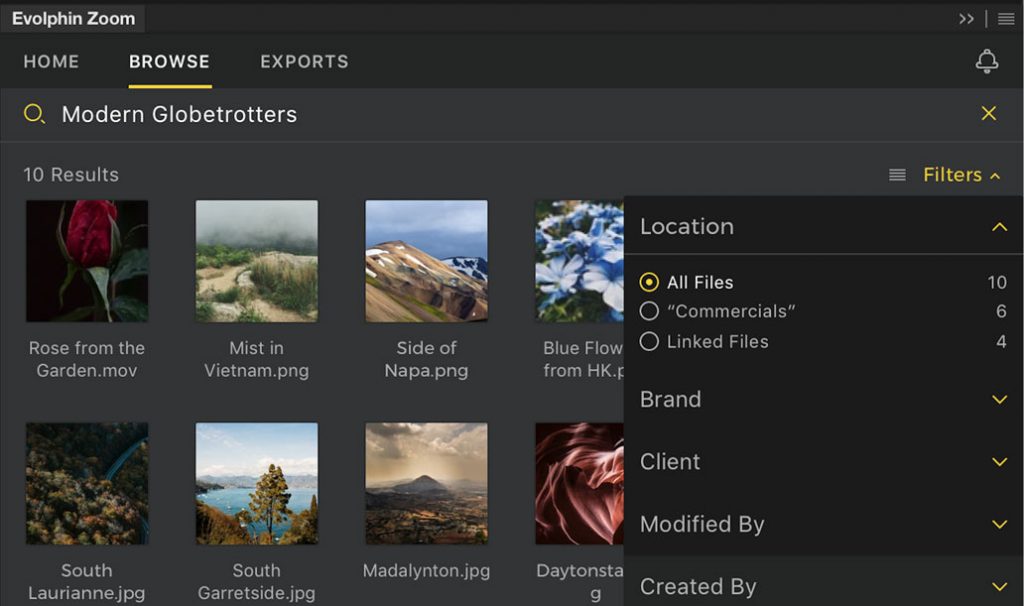The height and width of the screenshot is (606, 1024).
Task: Open the Mist in Vietnam thumbnail
Action: [257, 261]
